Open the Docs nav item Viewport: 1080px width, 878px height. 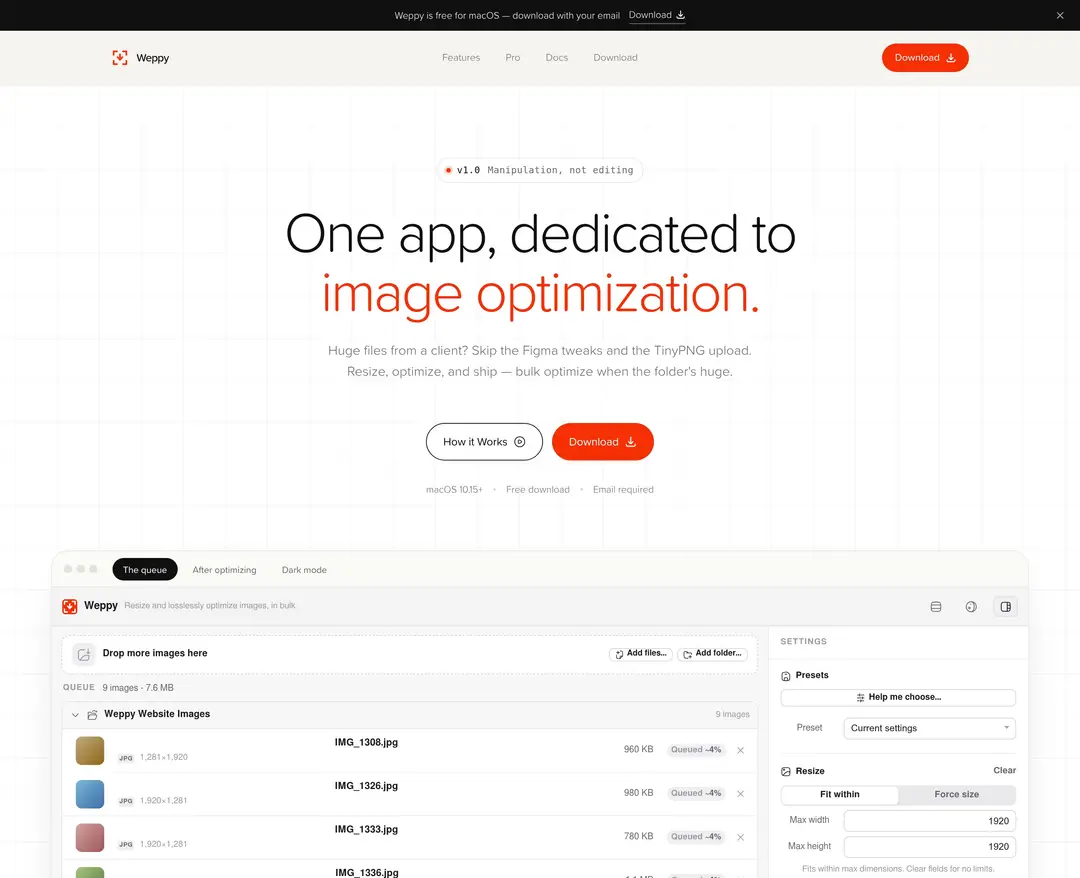click(x=557, y=58)
